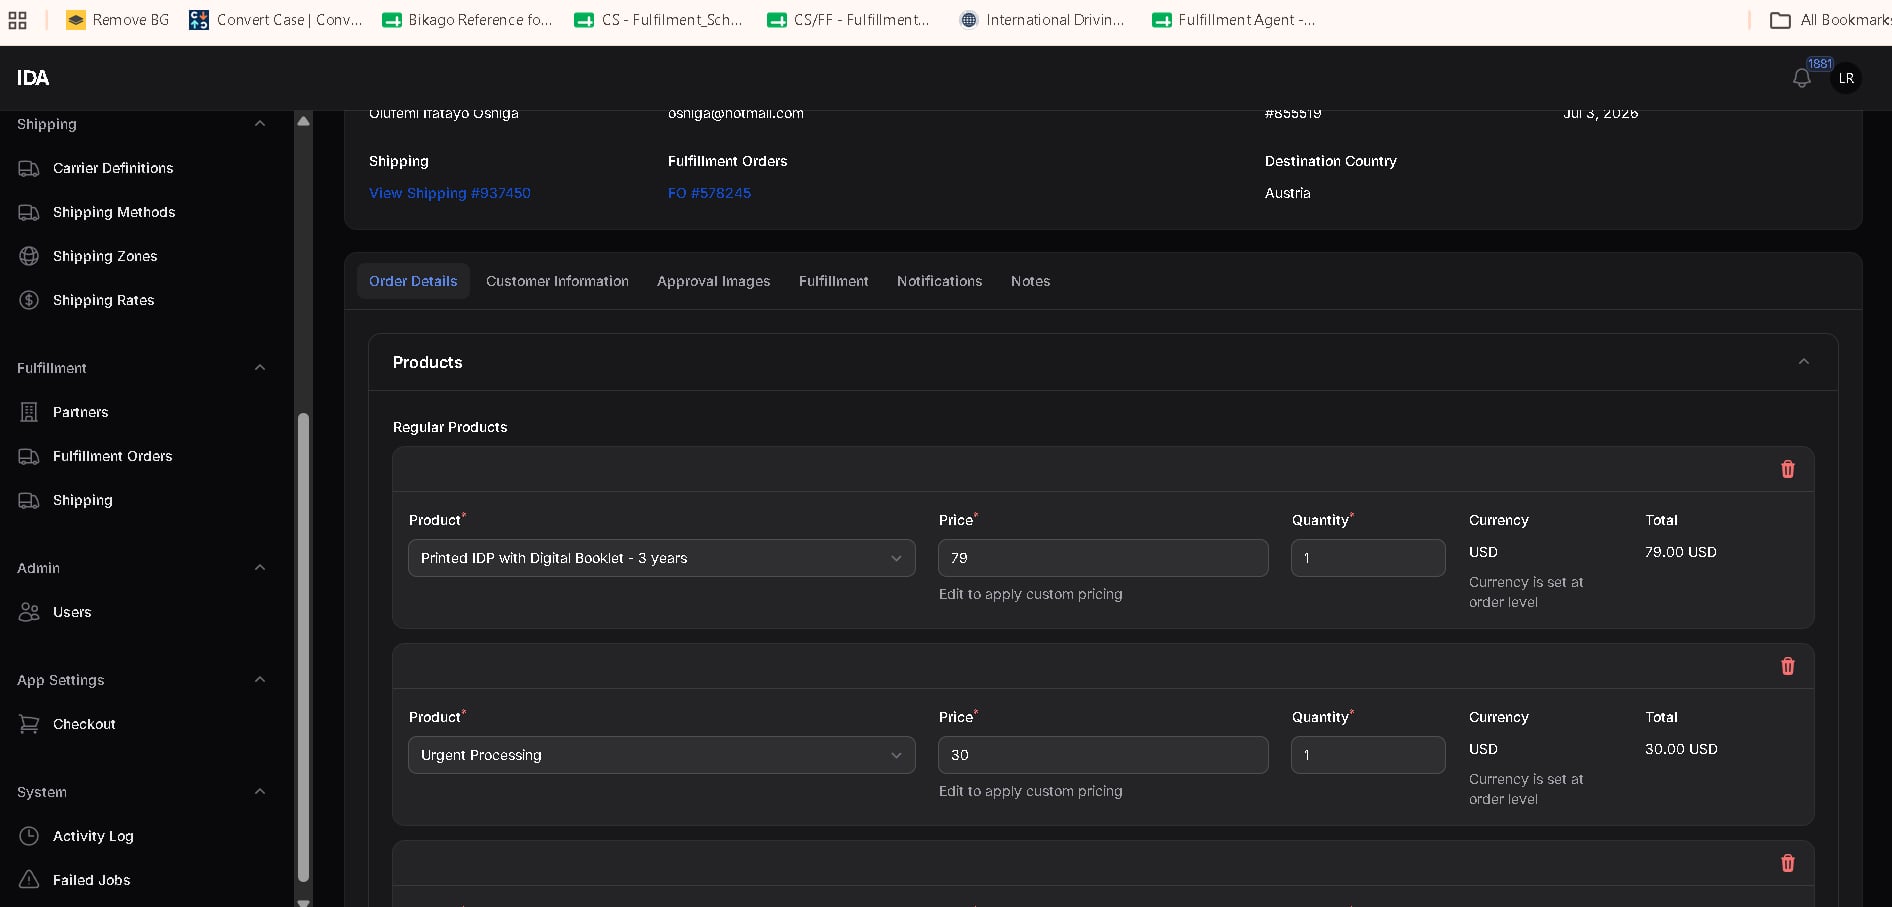The width and height of the screenshot is (1892, 907).
Task: Open the notifications bell
Action: 1802,78
